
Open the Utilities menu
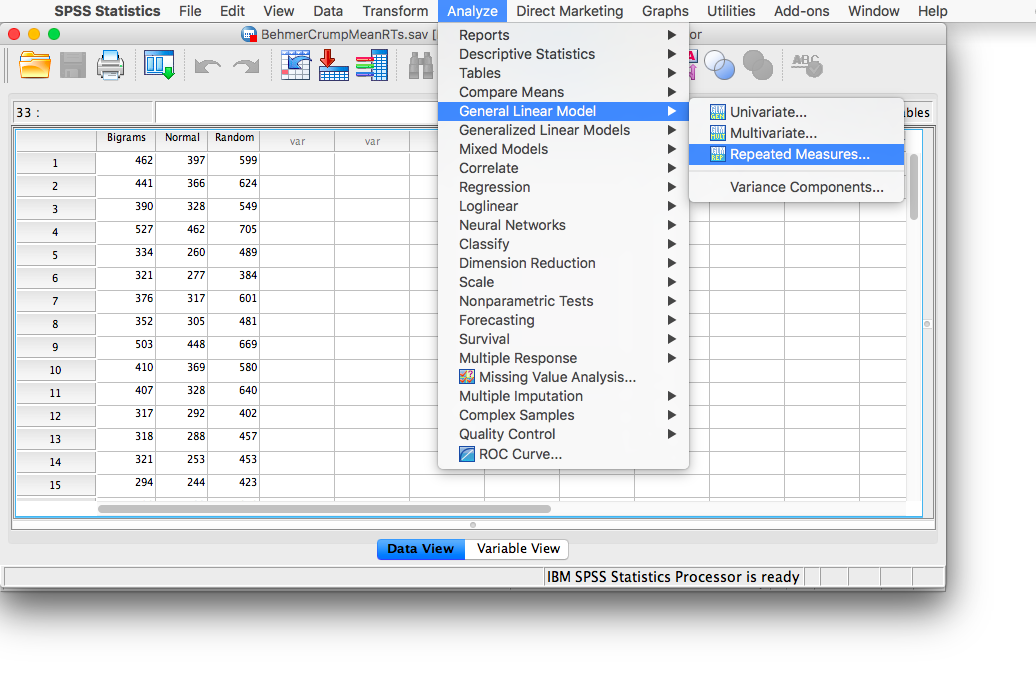point(731,11)
